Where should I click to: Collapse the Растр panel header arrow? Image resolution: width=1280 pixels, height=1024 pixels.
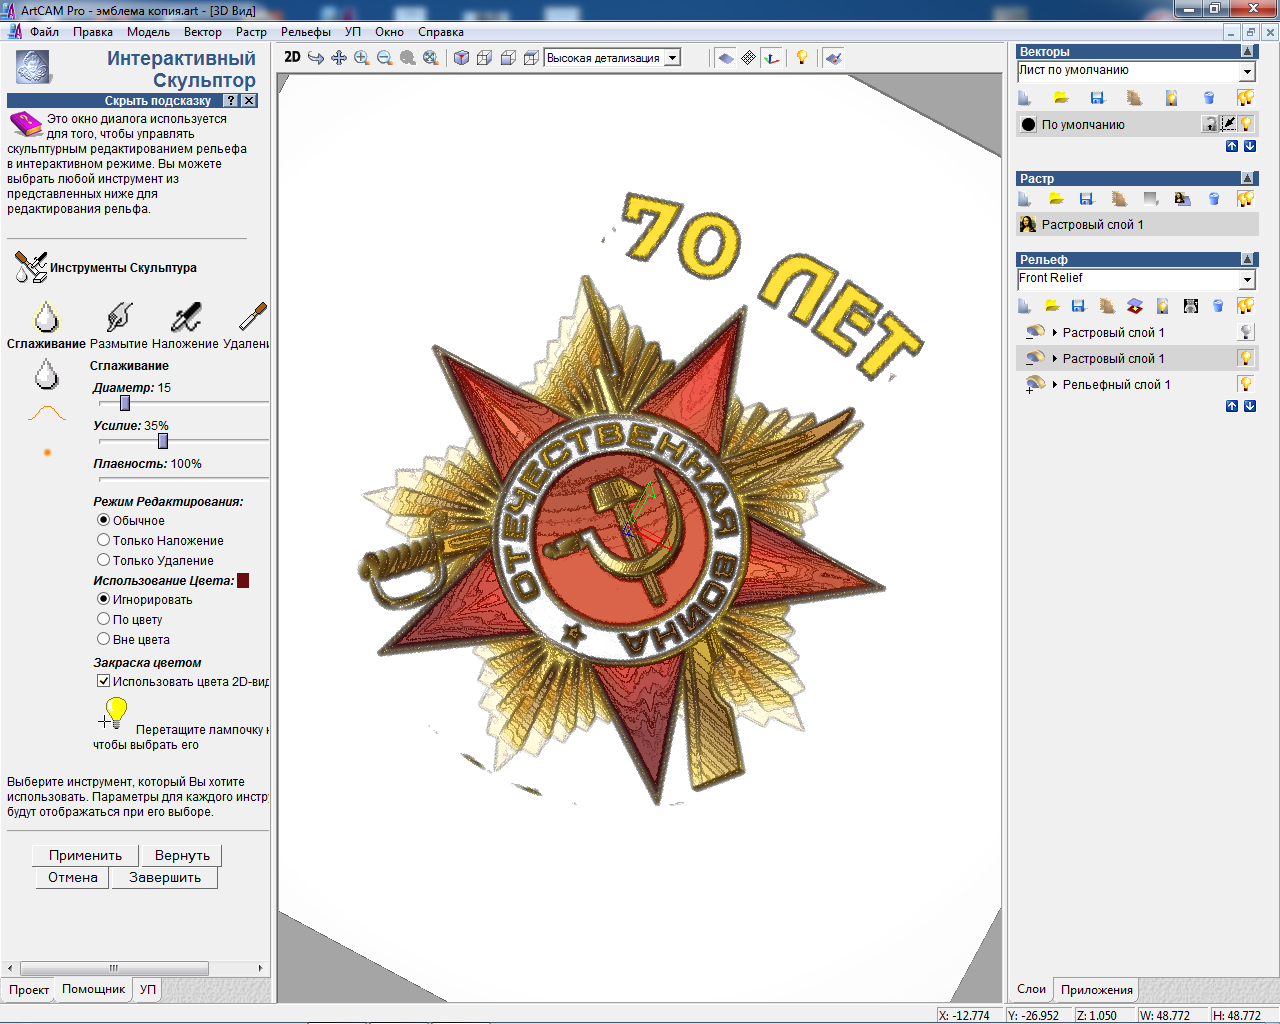(x=1247, y=178)
